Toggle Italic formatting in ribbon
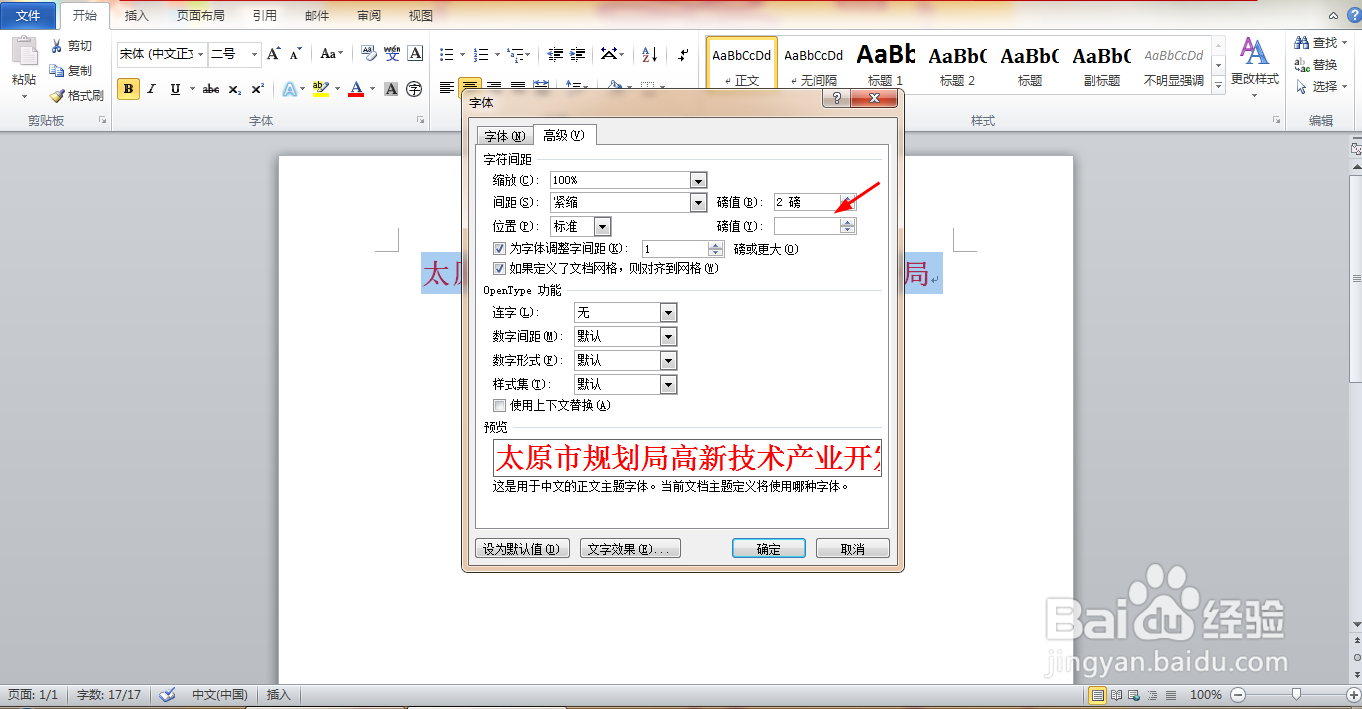This screenshot has width=1362, height=709. [x=152, y=89]
